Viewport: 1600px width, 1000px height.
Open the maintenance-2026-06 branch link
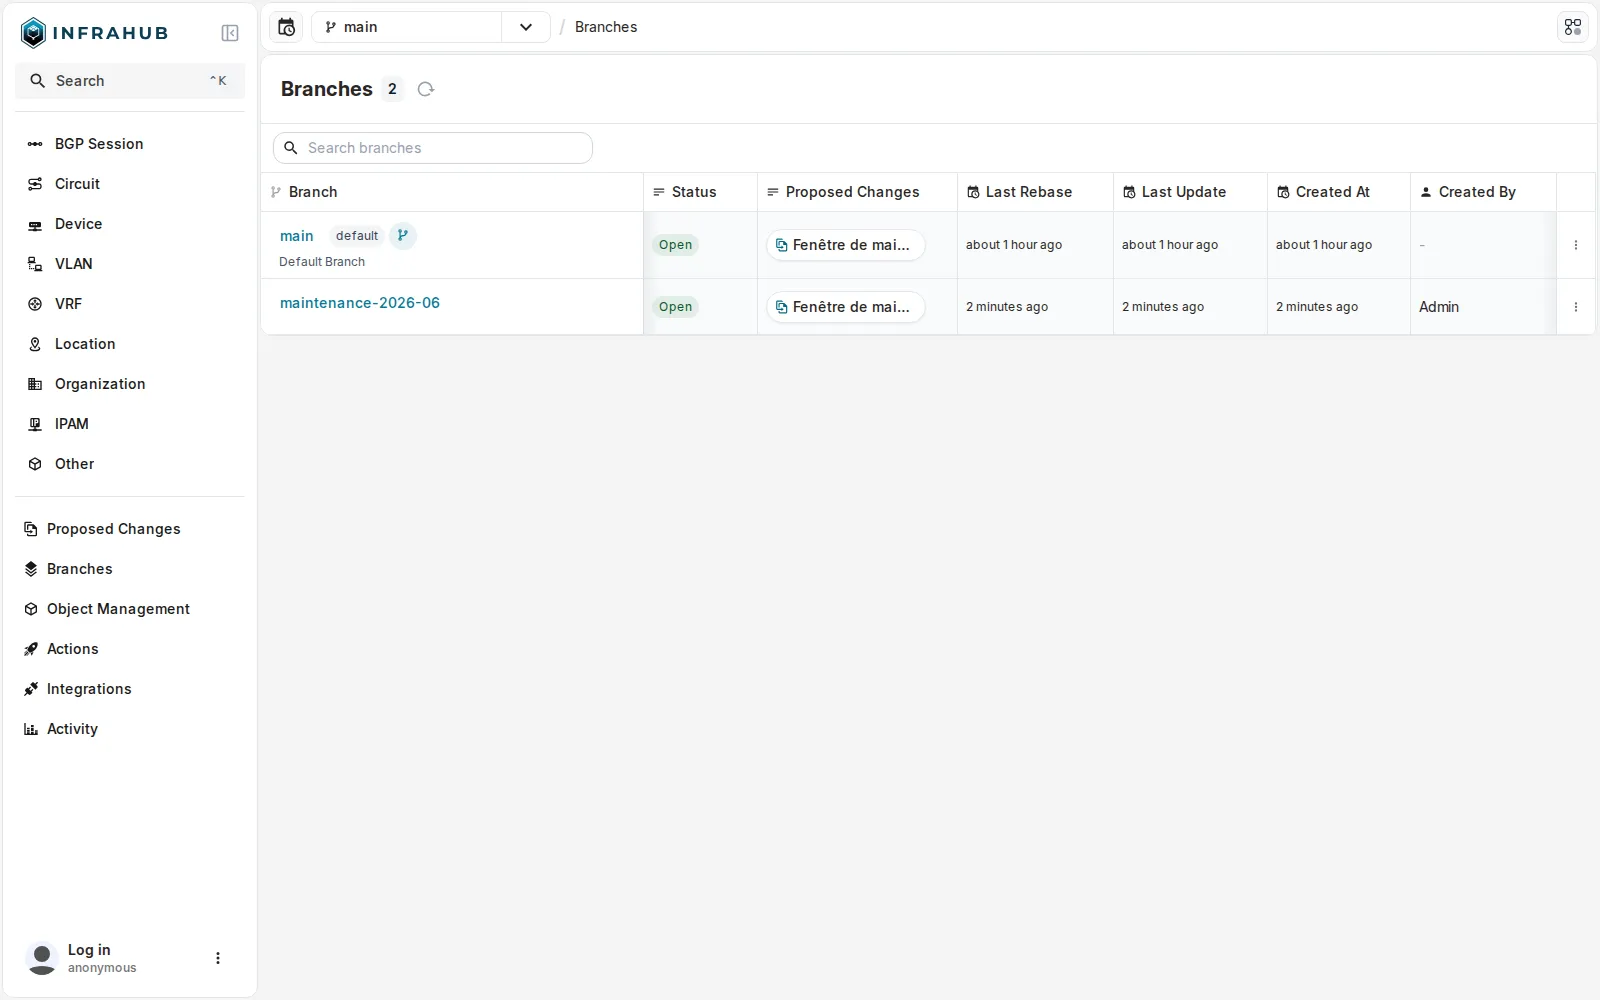[360, 303]
